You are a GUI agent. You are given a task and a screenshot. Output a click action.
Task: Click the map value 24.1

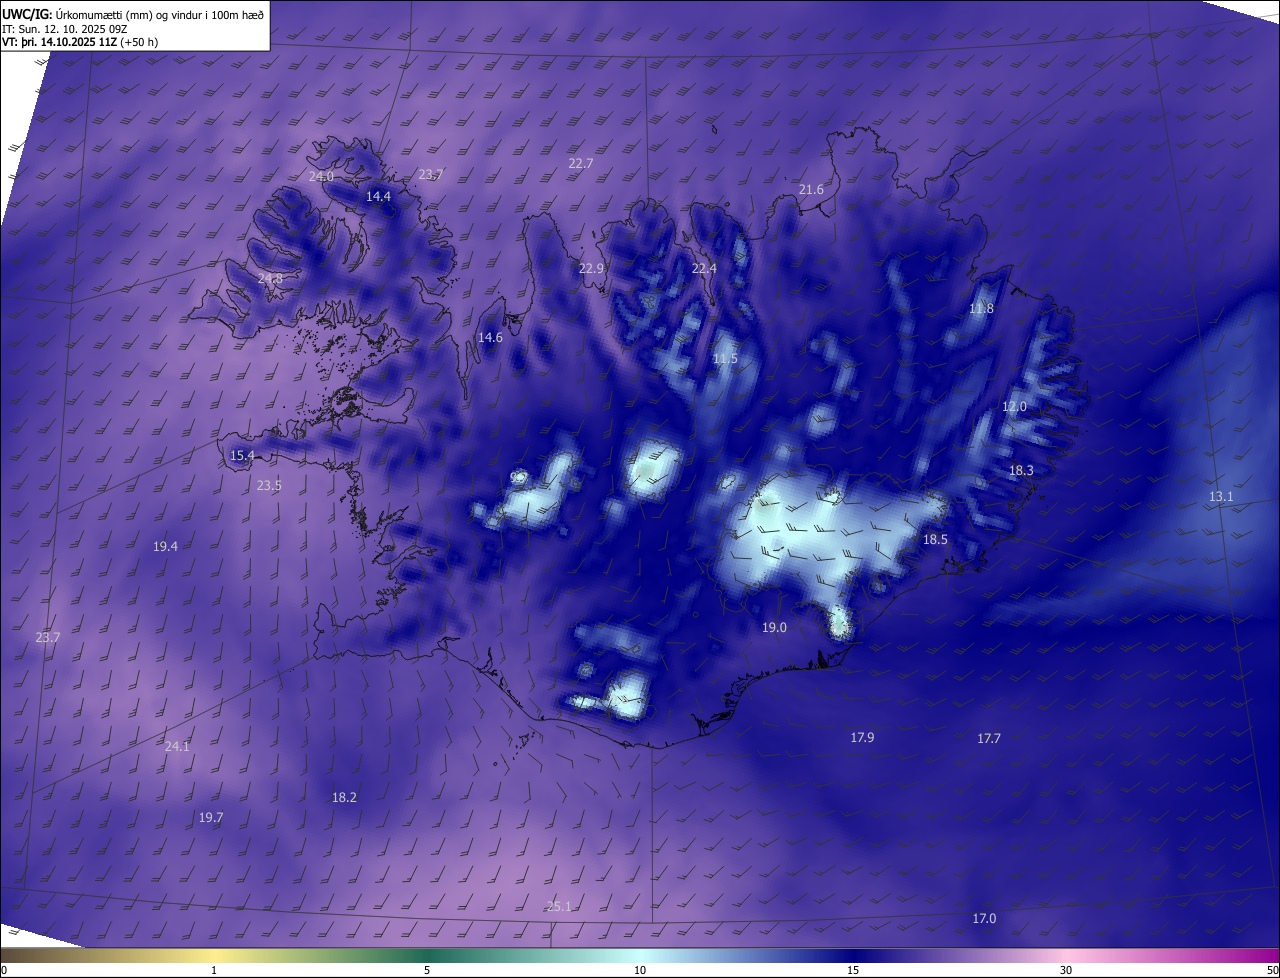point(177,747)
